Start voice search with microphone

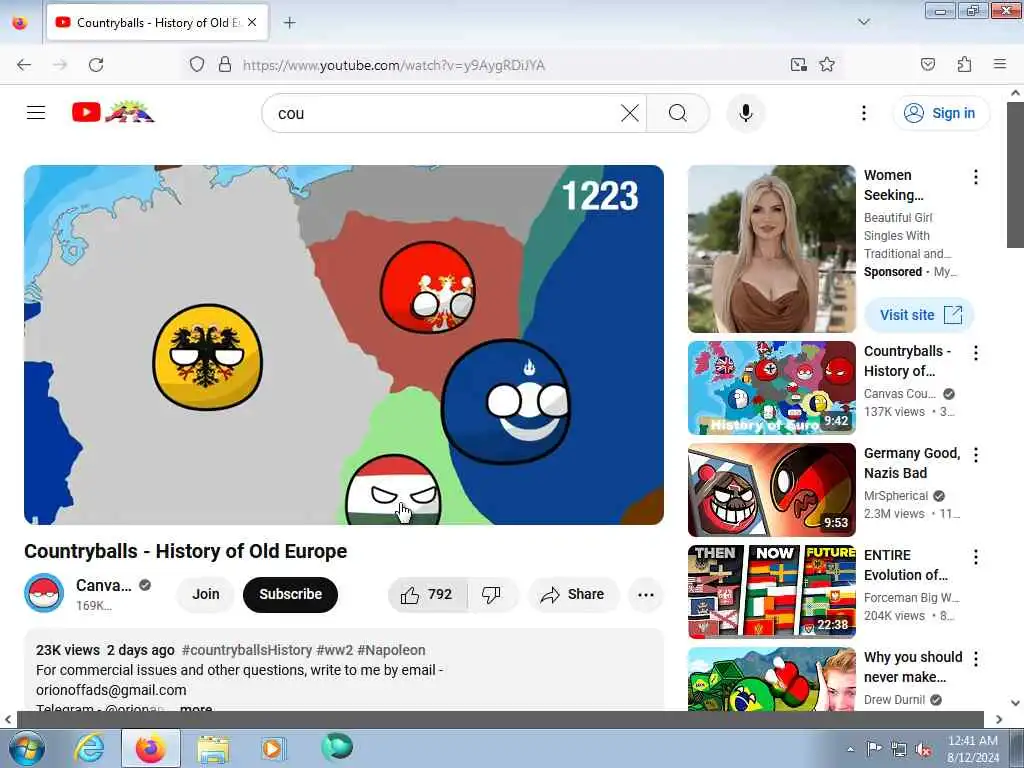(x=745, y=113)
